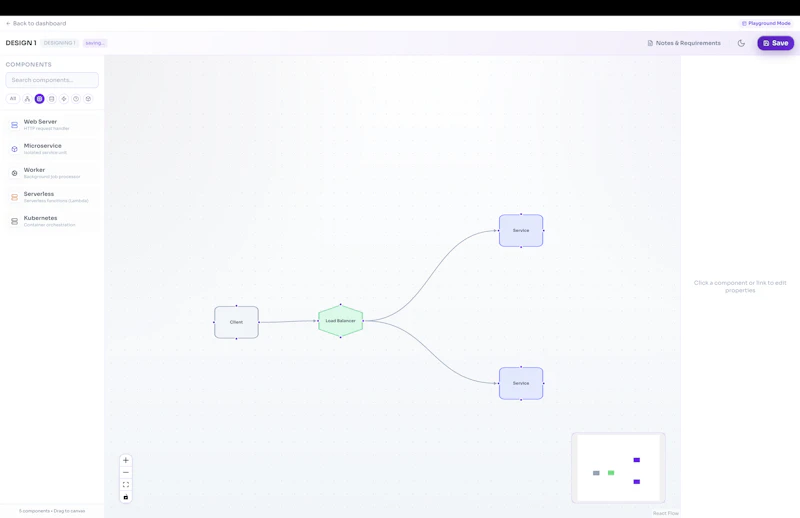Click the Microservice label
The width and height of the screenshot is (800, 518).
42,145
